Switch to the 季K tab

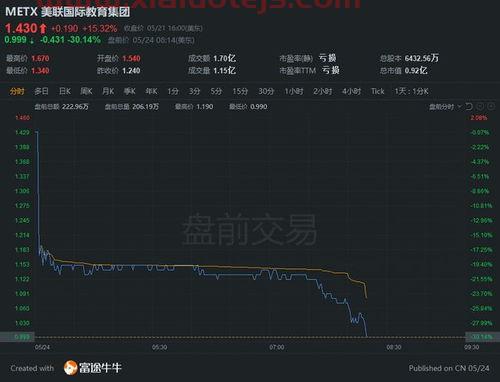130,91
